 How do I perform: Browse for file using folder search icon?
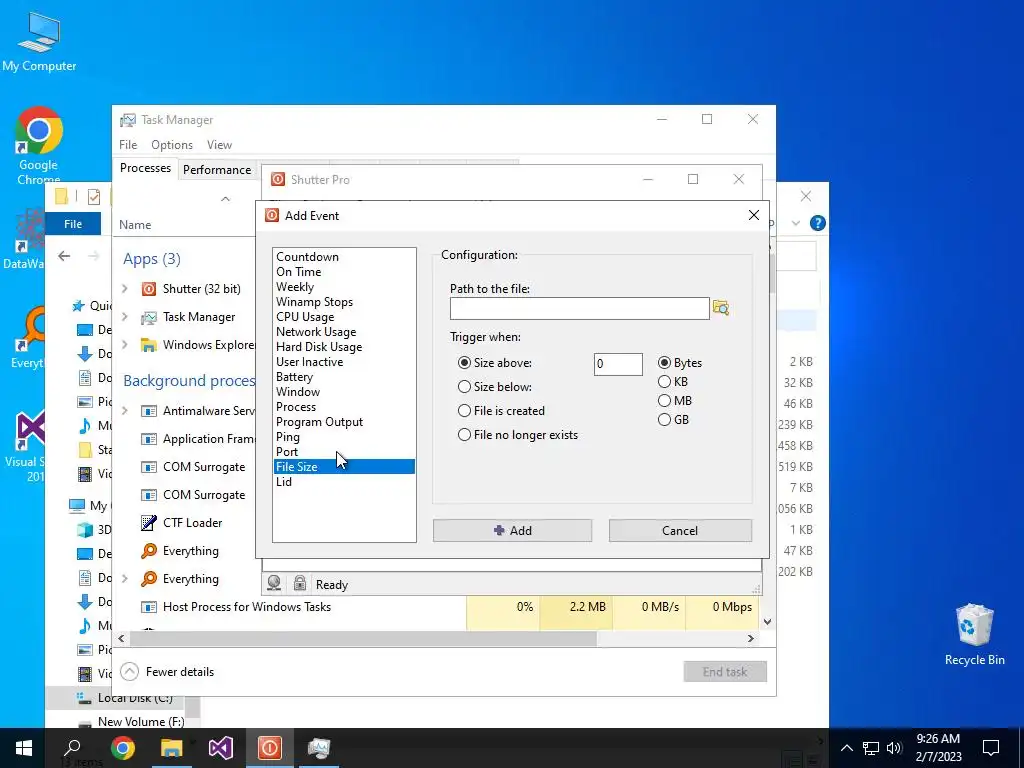point(721,308)
